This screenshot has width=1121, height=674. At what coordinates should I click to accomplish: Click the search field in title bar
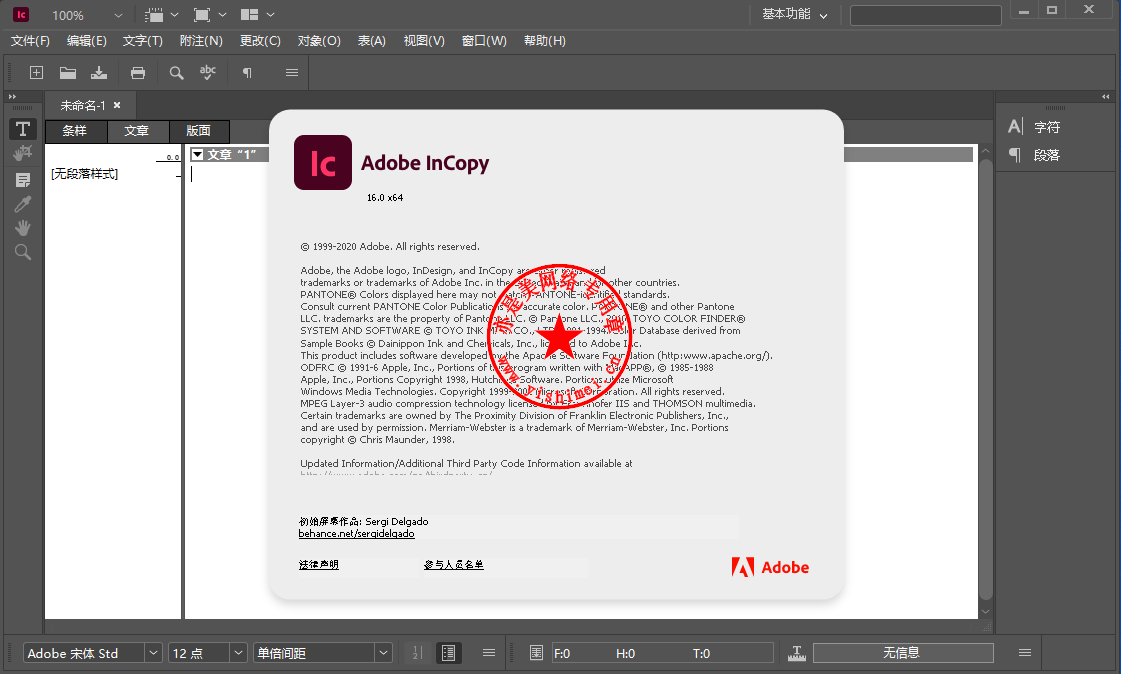(x=925, y=15)
